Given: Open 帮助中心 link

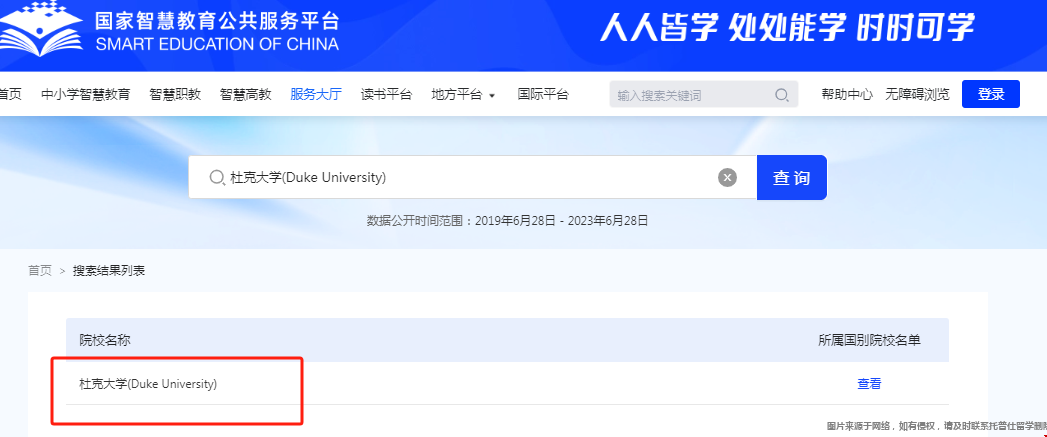Looking at the screenshot, I should click(x=847, y=94).
